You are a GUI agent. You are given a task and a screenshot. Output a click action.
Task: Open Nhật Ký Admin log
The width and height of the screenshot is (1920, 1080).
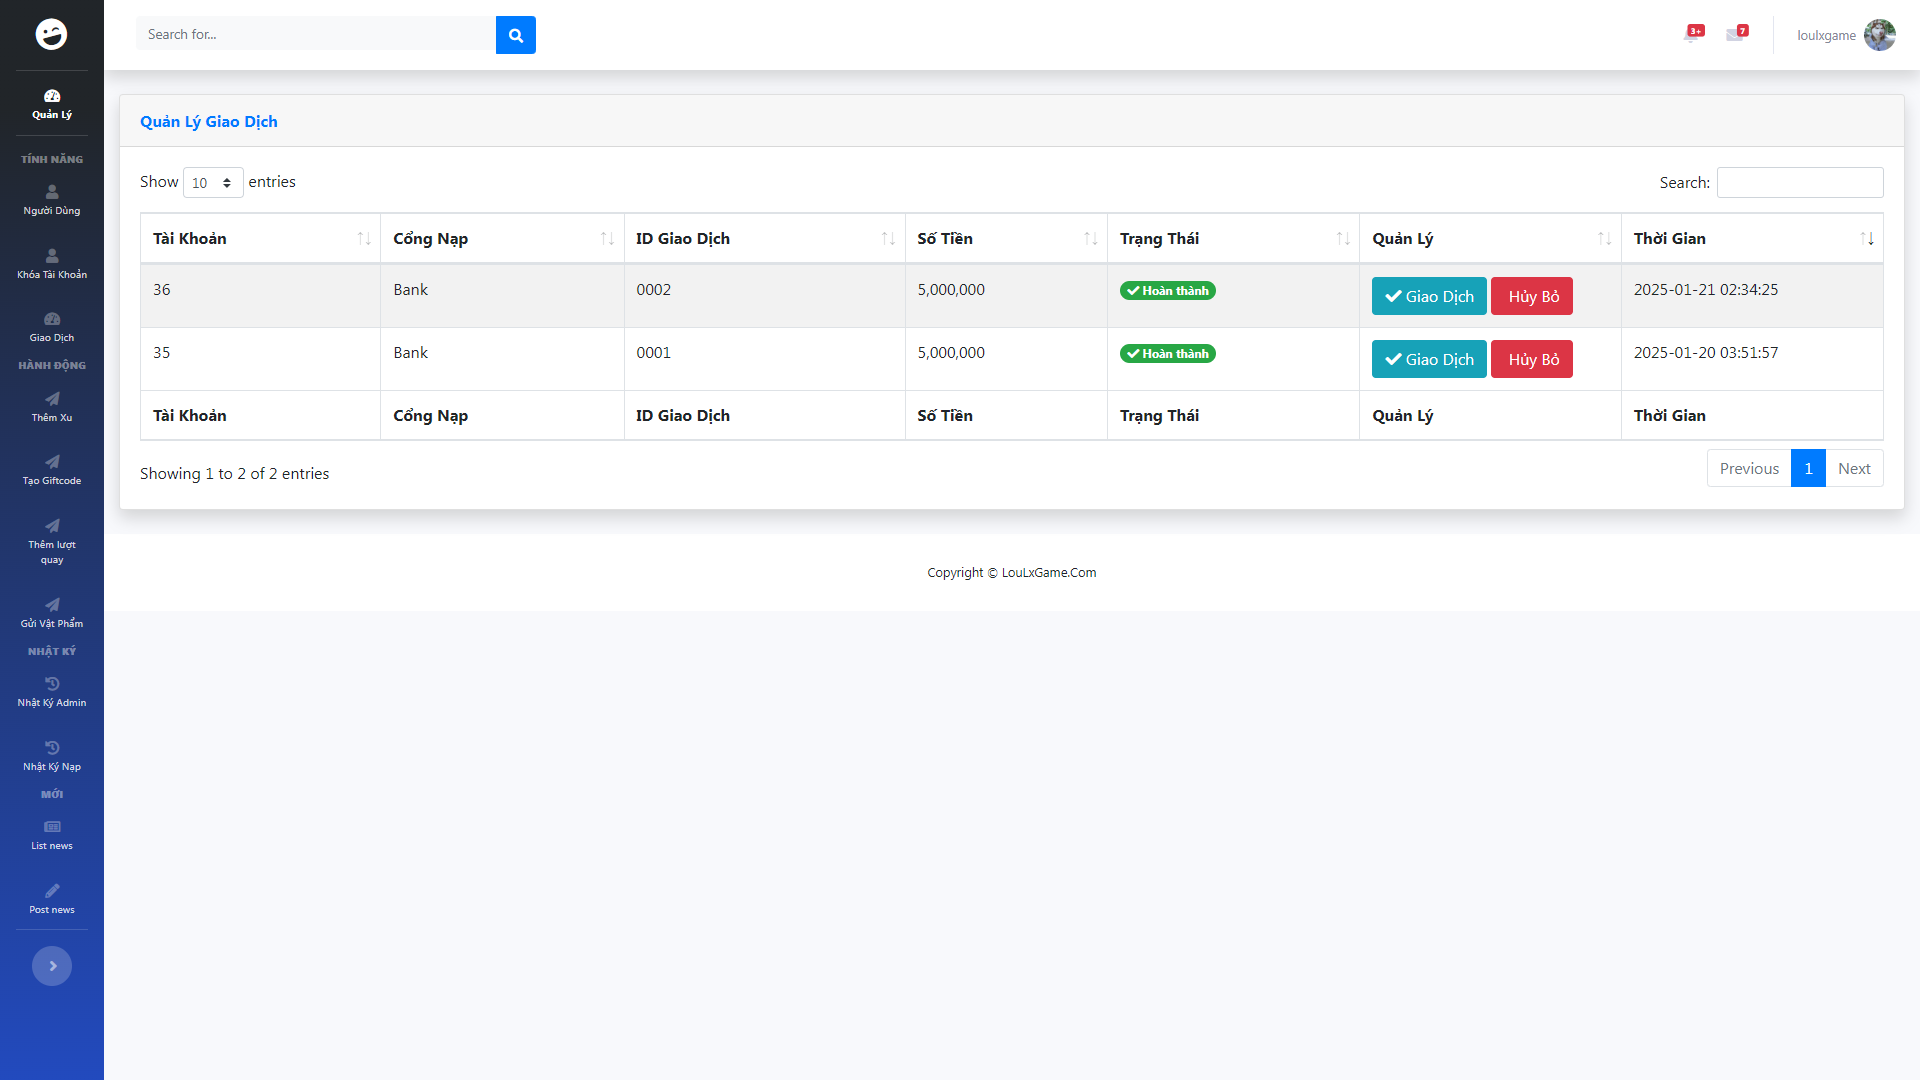click(52, 691)
